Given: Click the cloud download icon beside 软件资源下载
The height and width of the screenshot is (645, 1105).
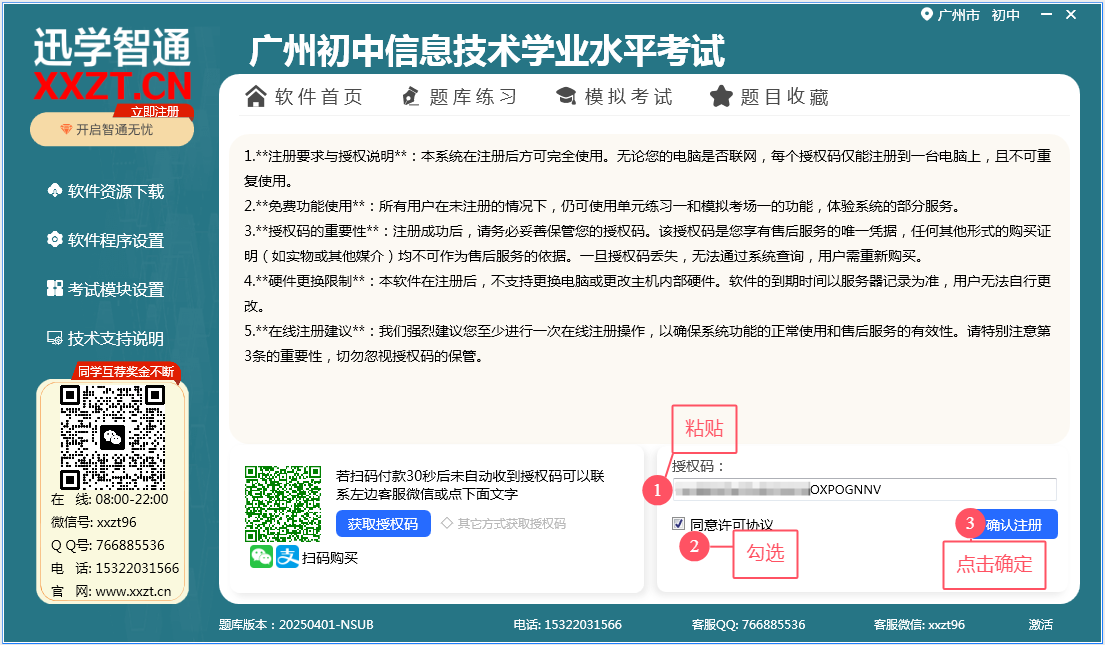Looking at the screenshot, I should (x=54, y=190).
